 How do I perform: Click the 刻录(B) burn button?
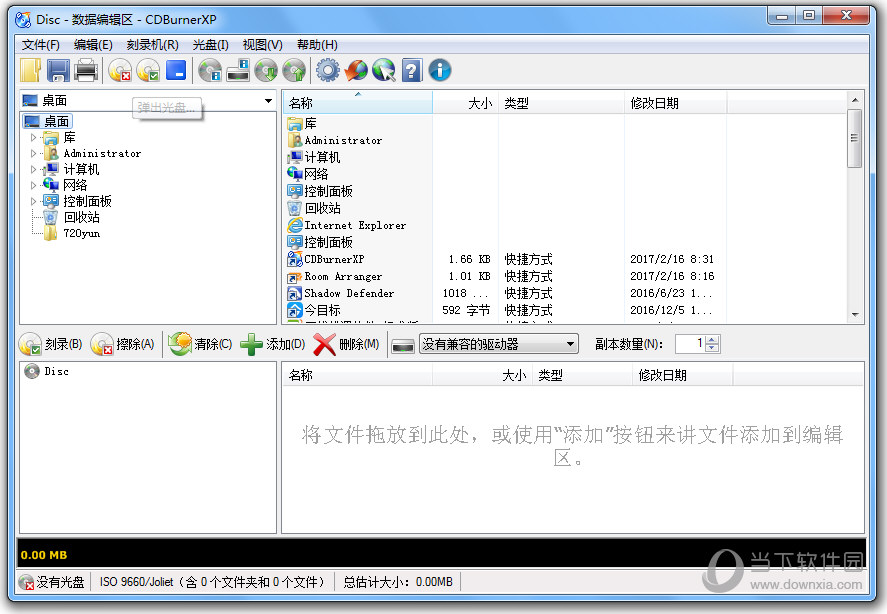51,344
